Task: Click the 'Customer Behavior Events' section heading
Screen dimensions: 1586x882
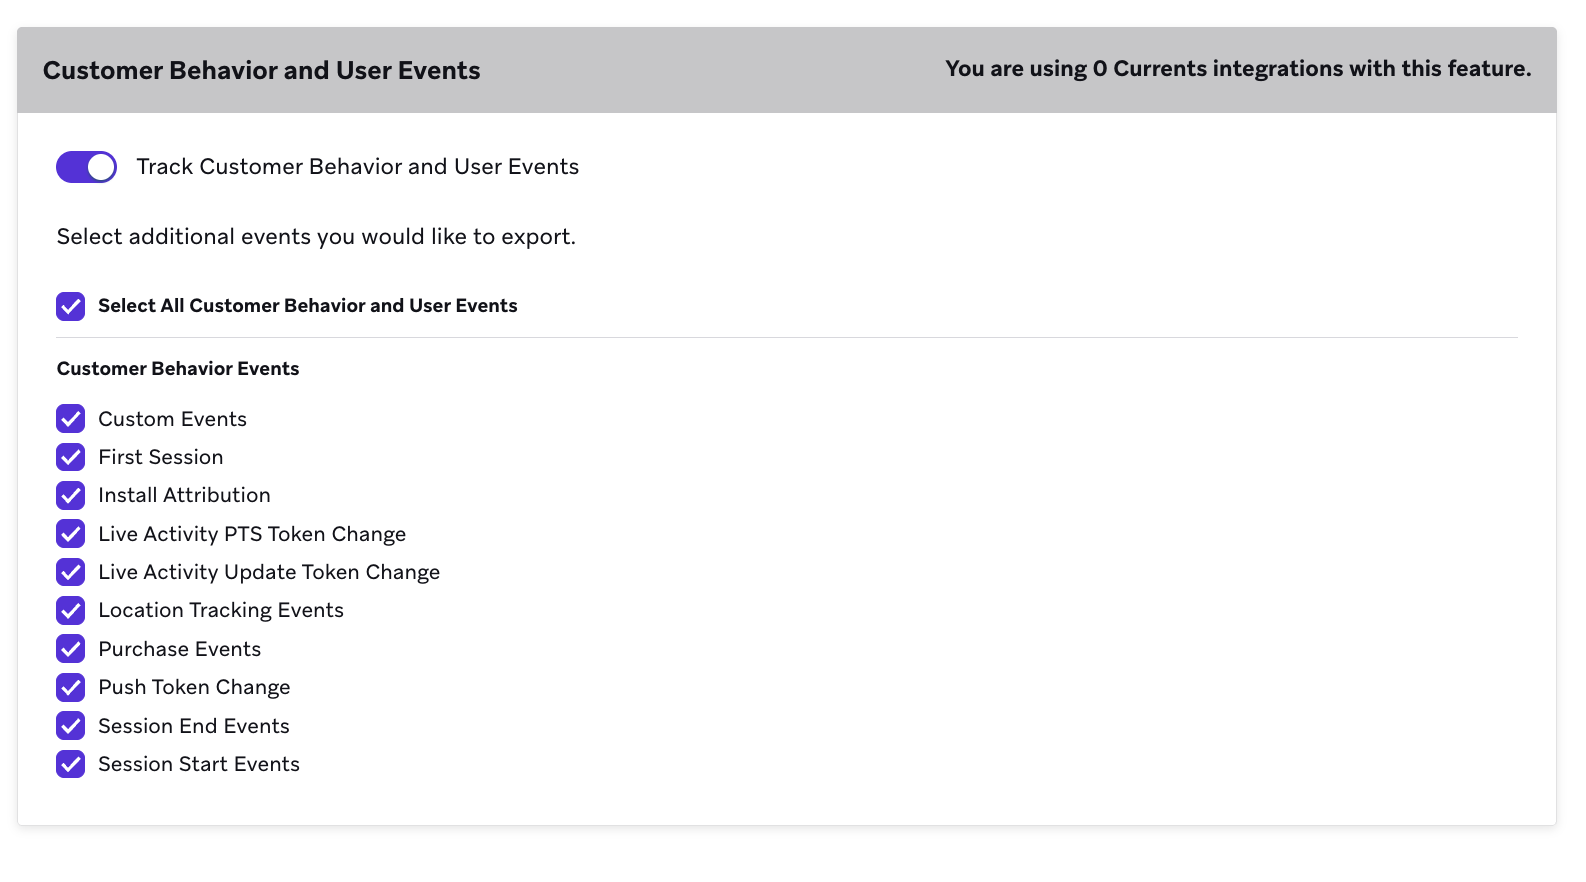Action: pos(178,369)
